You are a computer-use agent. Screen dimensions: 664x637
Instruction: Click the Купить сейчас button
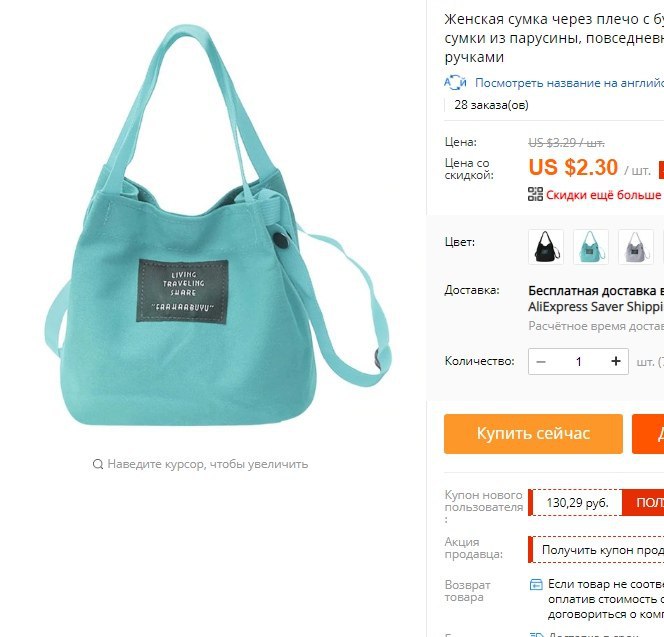[x=533, y=434]
